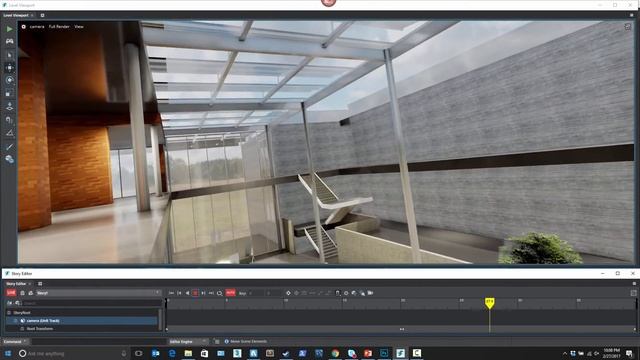
Task: Switch to the Level Viewport tab
Action: [x=16, y=16]
